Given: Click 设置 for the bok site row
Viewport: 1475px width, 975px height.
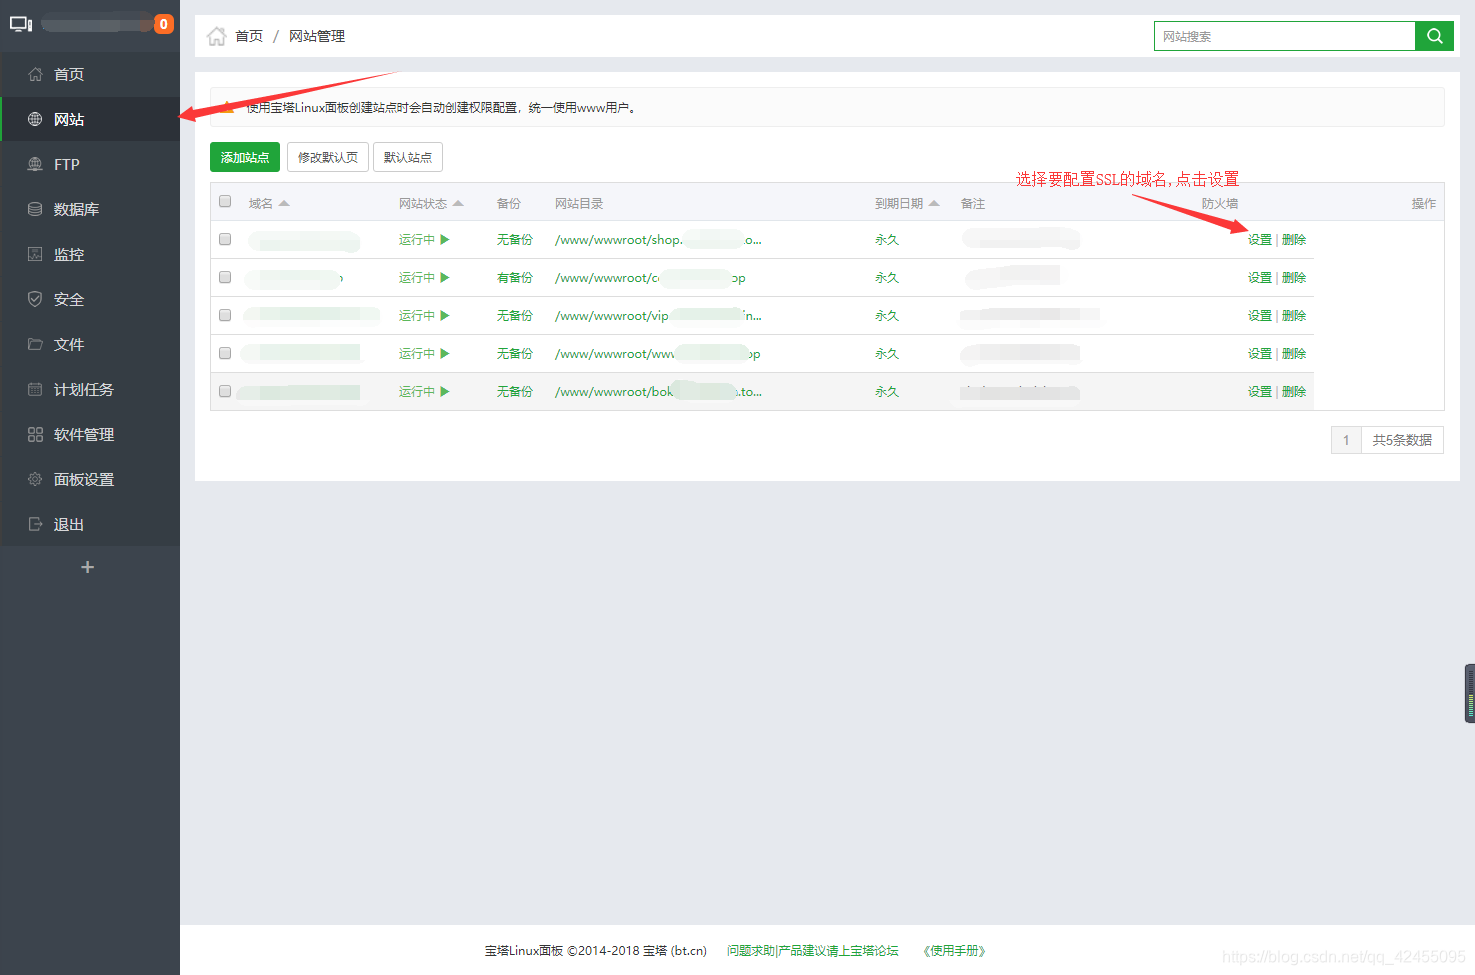Looking at the screenshot, I should (x=1260, y=391).
